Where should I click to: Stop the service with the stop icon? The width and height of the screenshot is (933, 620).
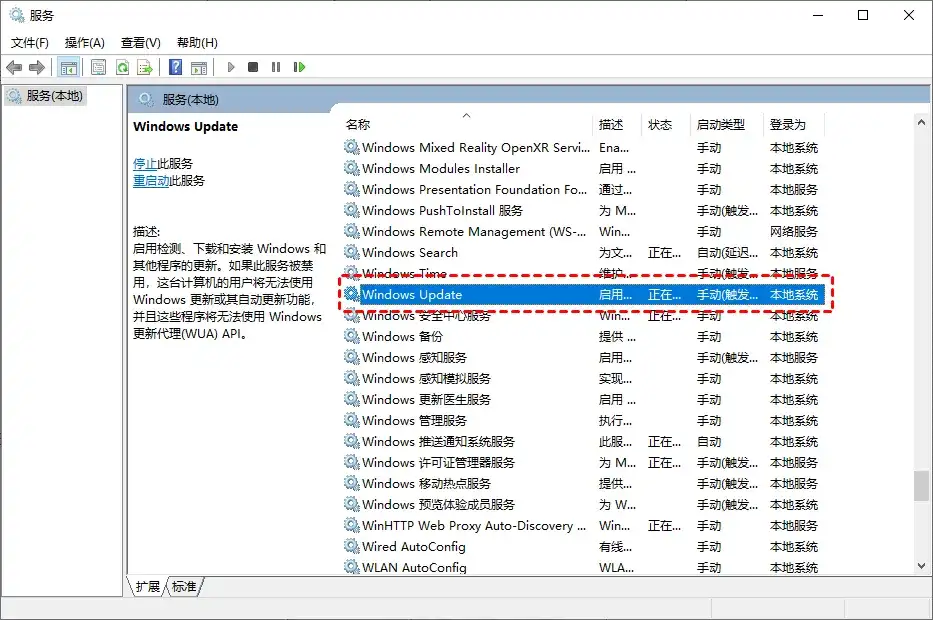254,67
